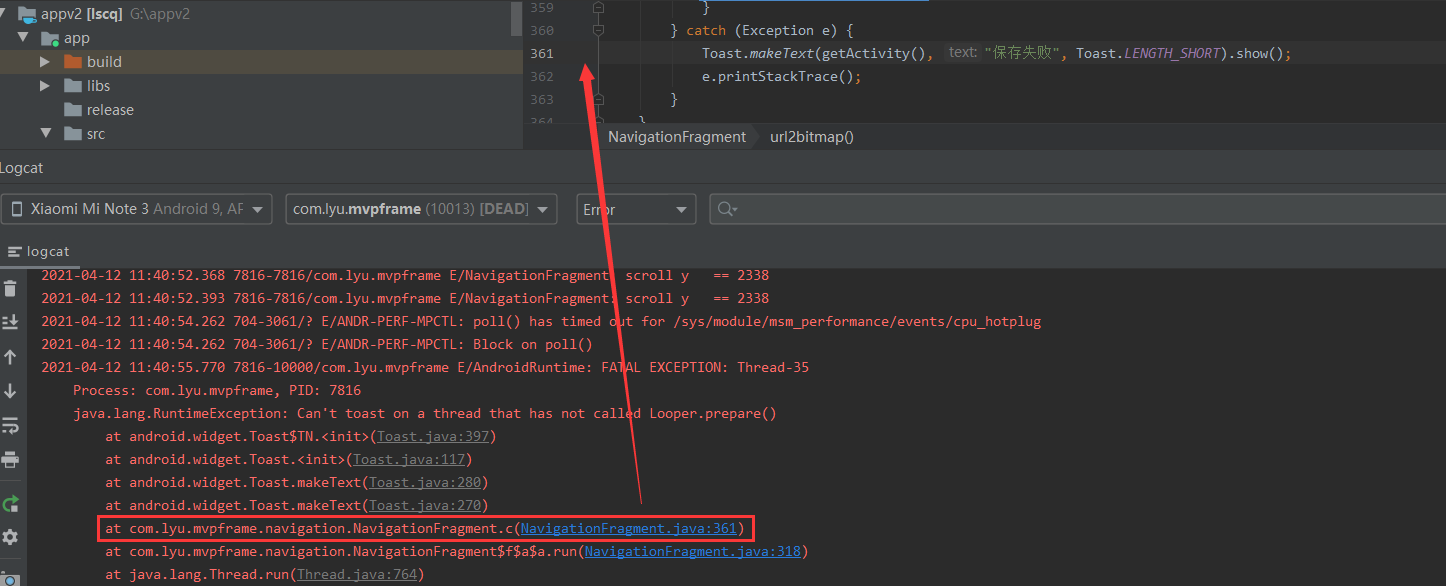This screenshot has height=586, width=1446.
Task: Click the FATAL EXCEPTION: Thread-35 log line
Action: point(425,367)
